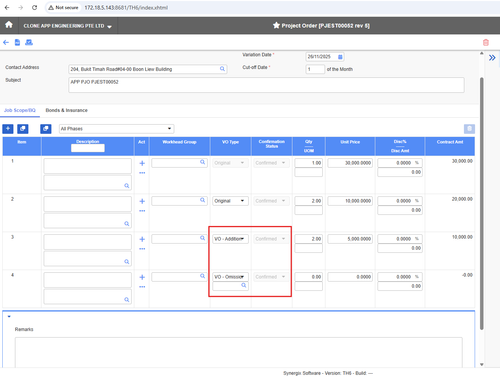Expand the side panel with double chevron
Viewport: 500px width, 377px height.
(x=492, y=58)
